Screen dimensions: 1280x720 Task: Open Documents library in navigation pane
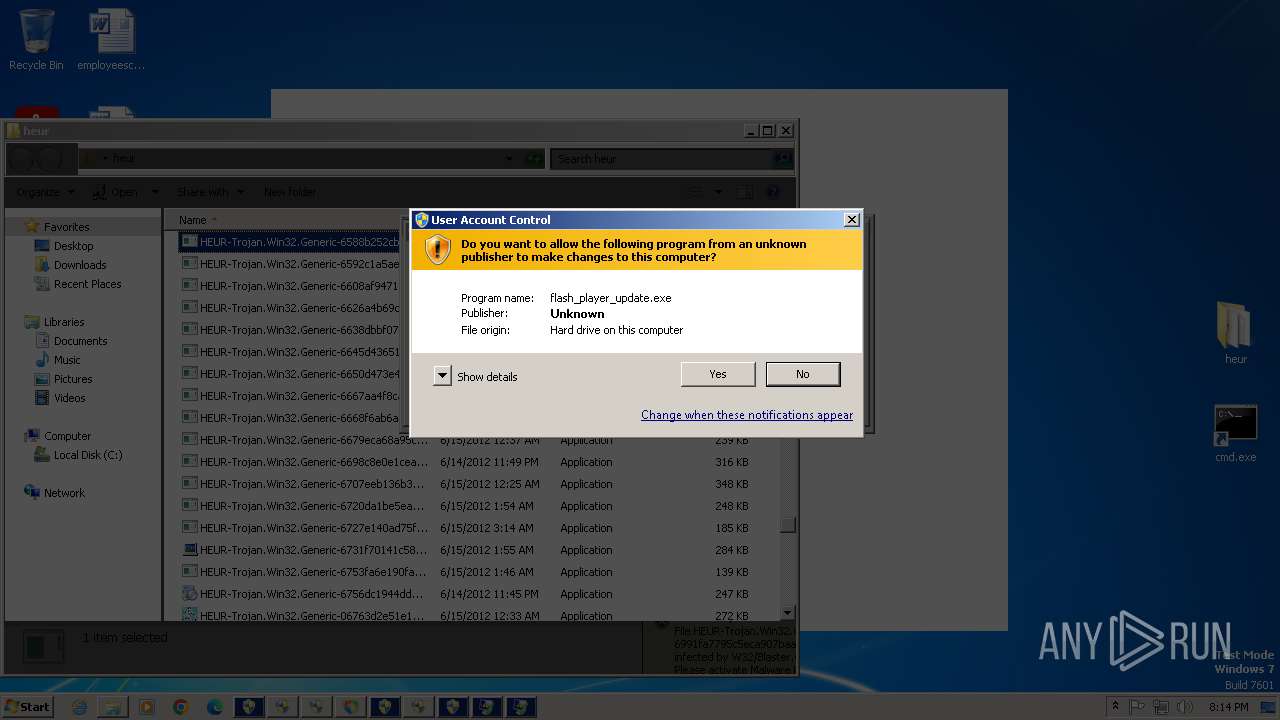[79, 341]
